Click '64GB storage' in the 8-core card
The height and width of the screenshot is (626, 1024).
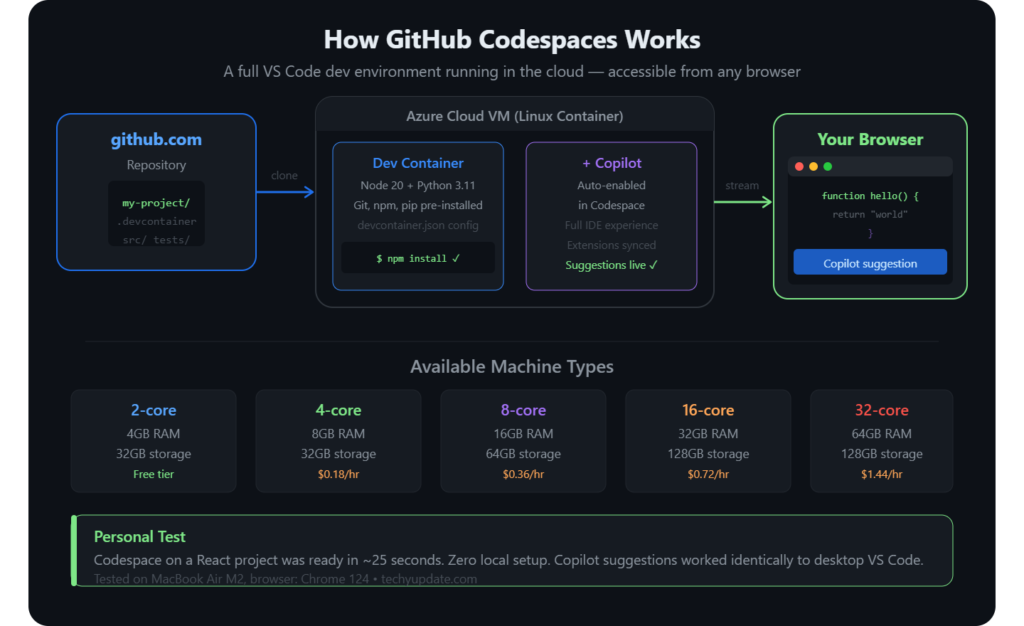pos(523,454)
